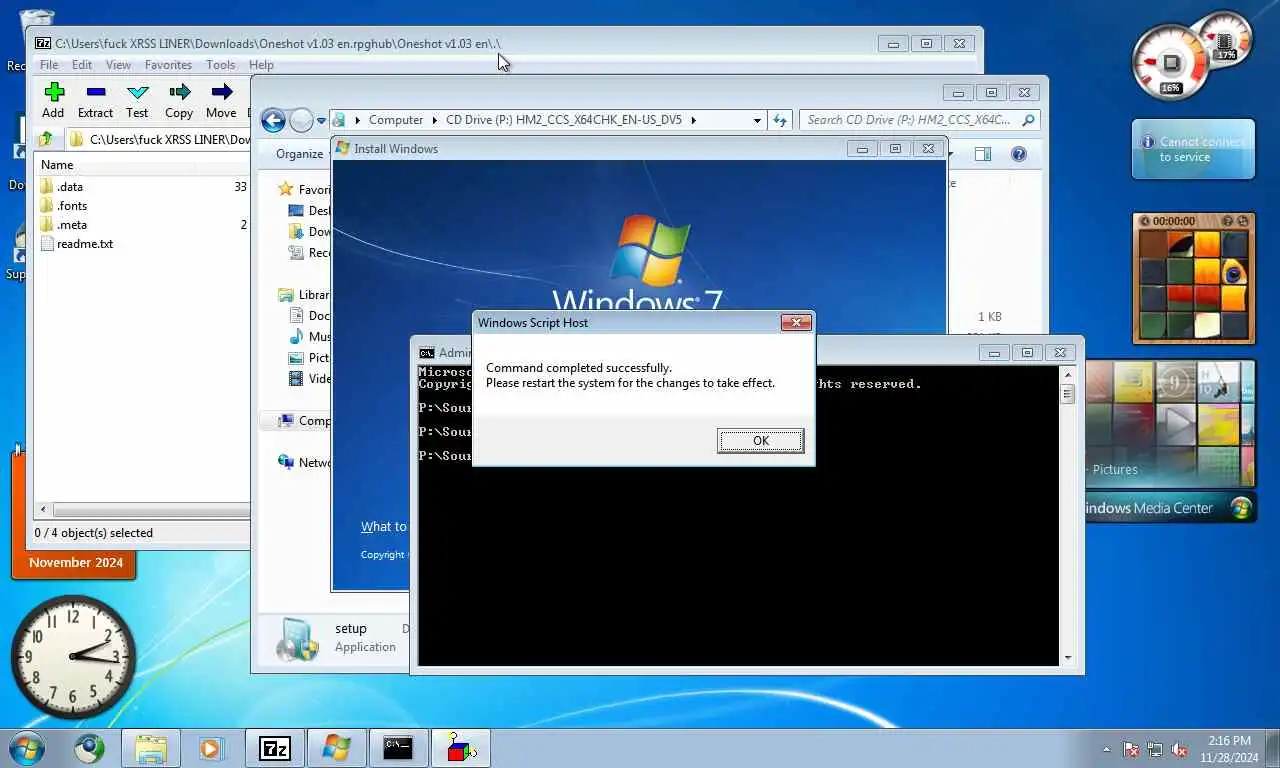Viewport: 1280px width, 768px height.
Task: Click the Copy icon in 7-Zip toolbar
Action: (x=179, y=92)
